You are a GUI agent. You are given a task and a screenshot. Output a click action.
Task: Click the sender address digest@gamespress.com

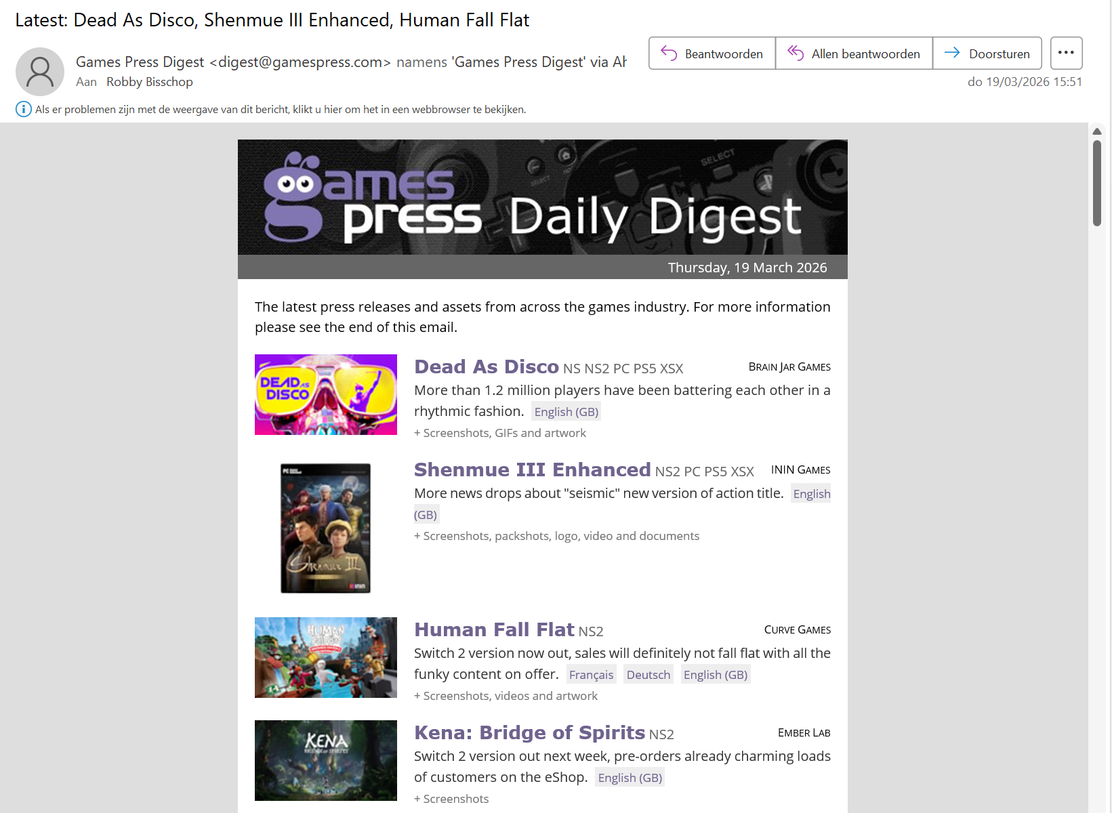[x=300, y=62]
